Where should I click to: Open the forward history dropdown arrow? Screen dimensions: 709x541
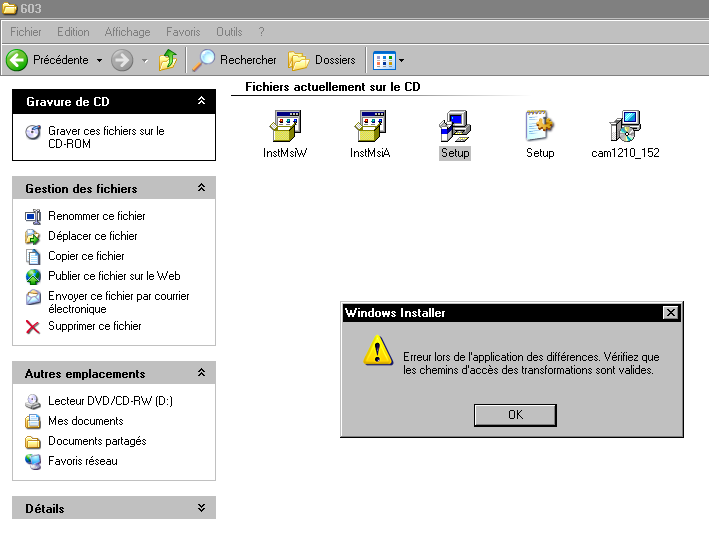[145, 60]
